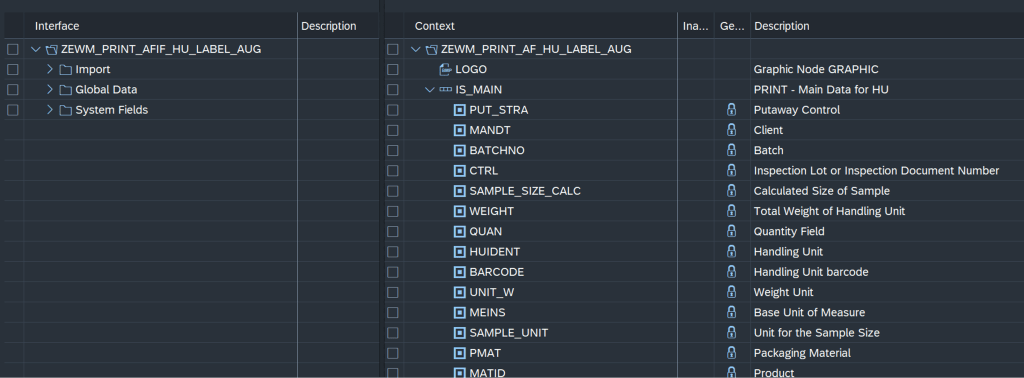Click the HUIDENT field icon
The width and height of the screenshot is (1024, 378).
coord(460,252)
